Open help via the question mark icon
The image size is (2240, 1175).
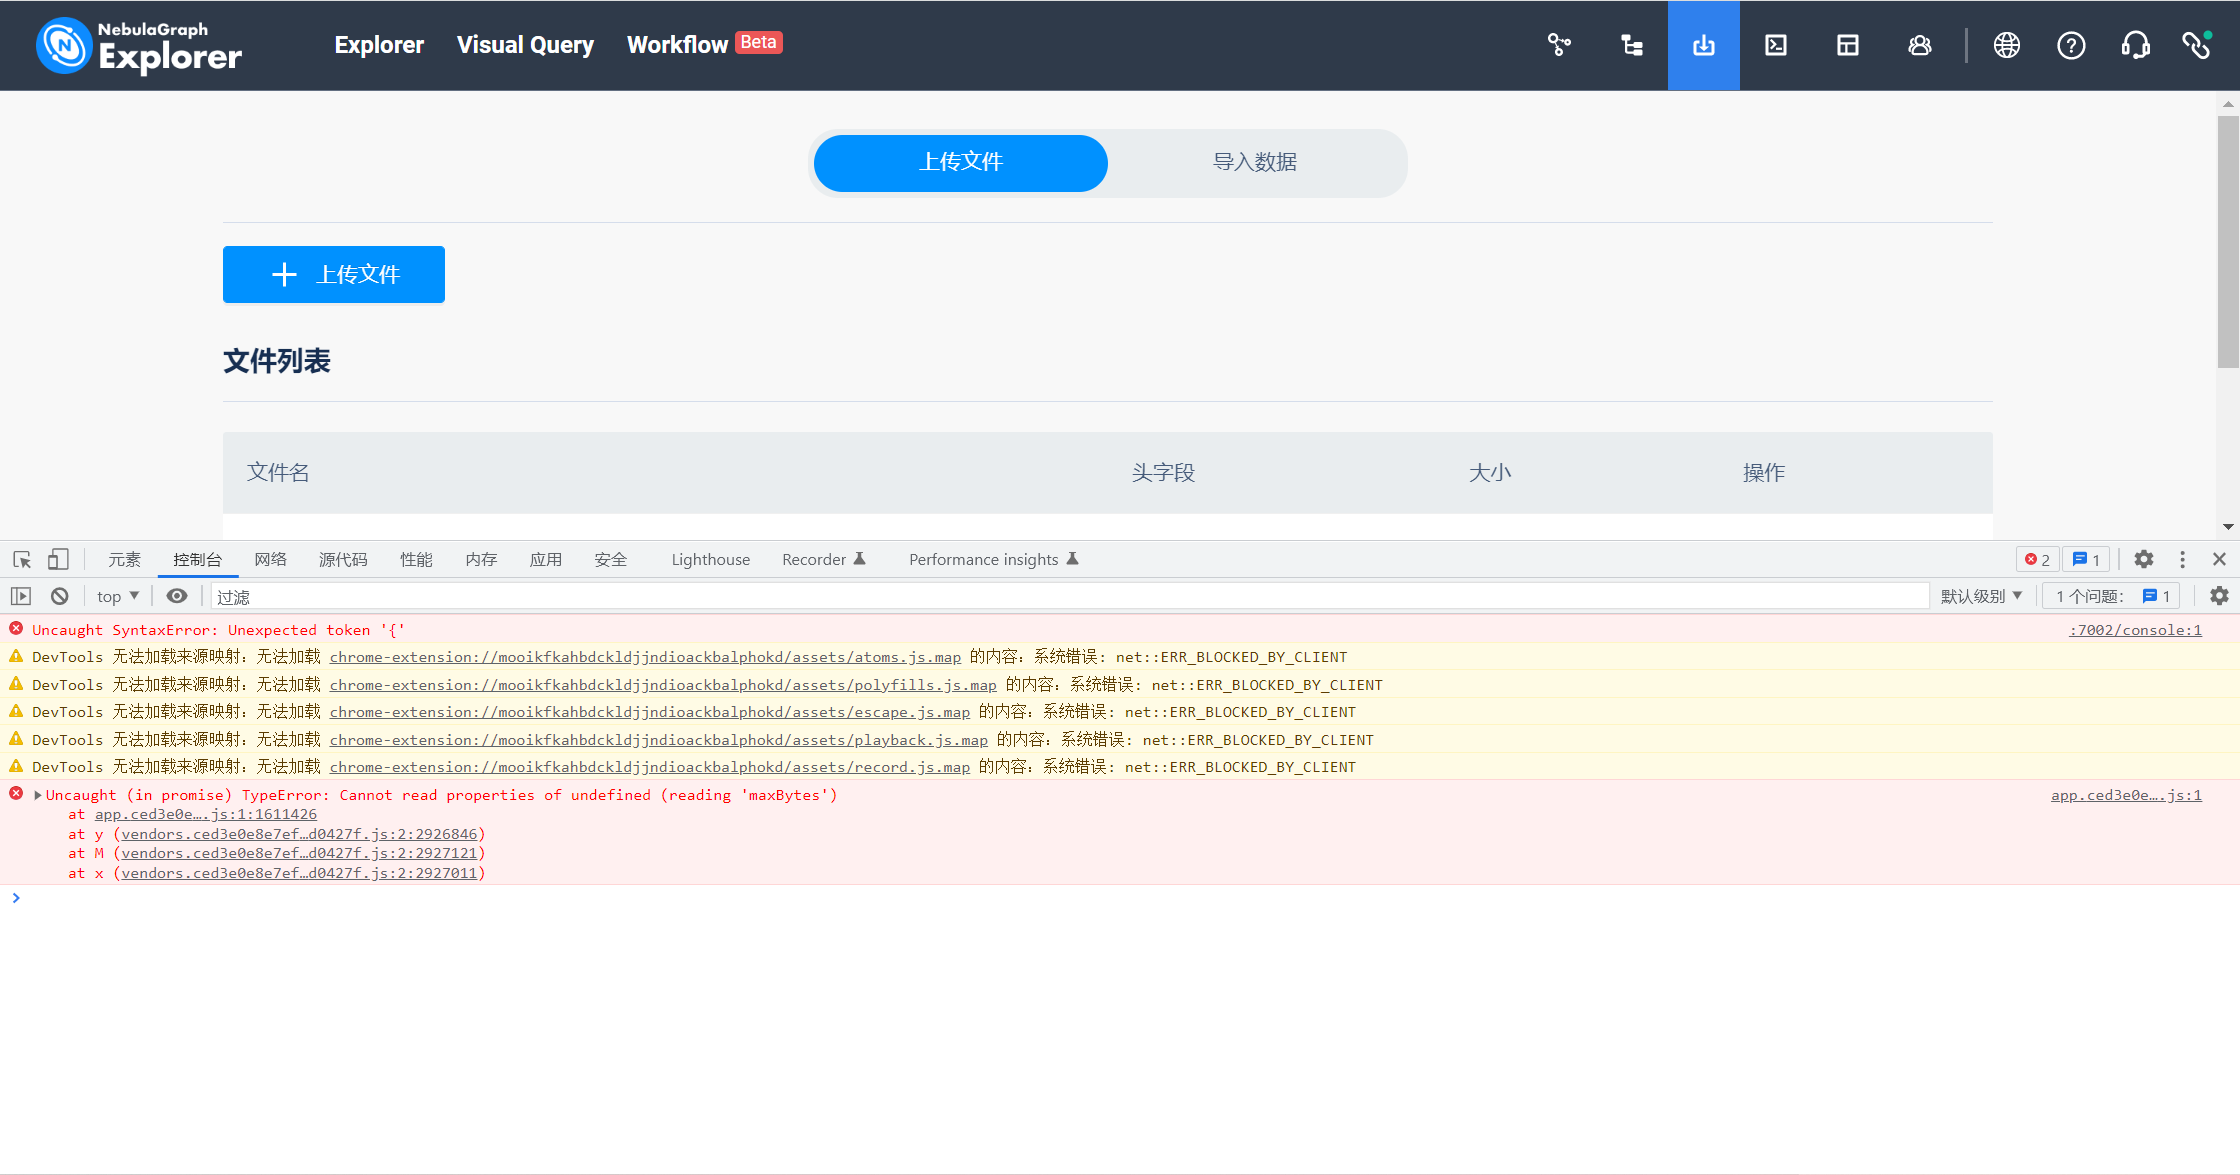click(2071, 45)
